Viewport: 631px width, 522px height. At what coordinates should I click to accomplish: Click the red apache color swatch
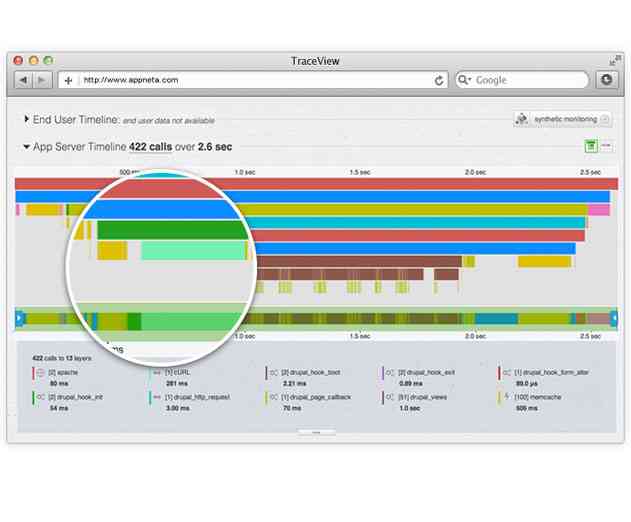point(33,373)
